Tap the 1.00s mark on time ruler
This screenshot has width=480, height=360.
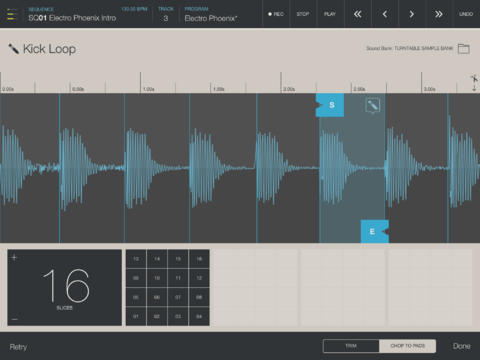click(148, 89)
